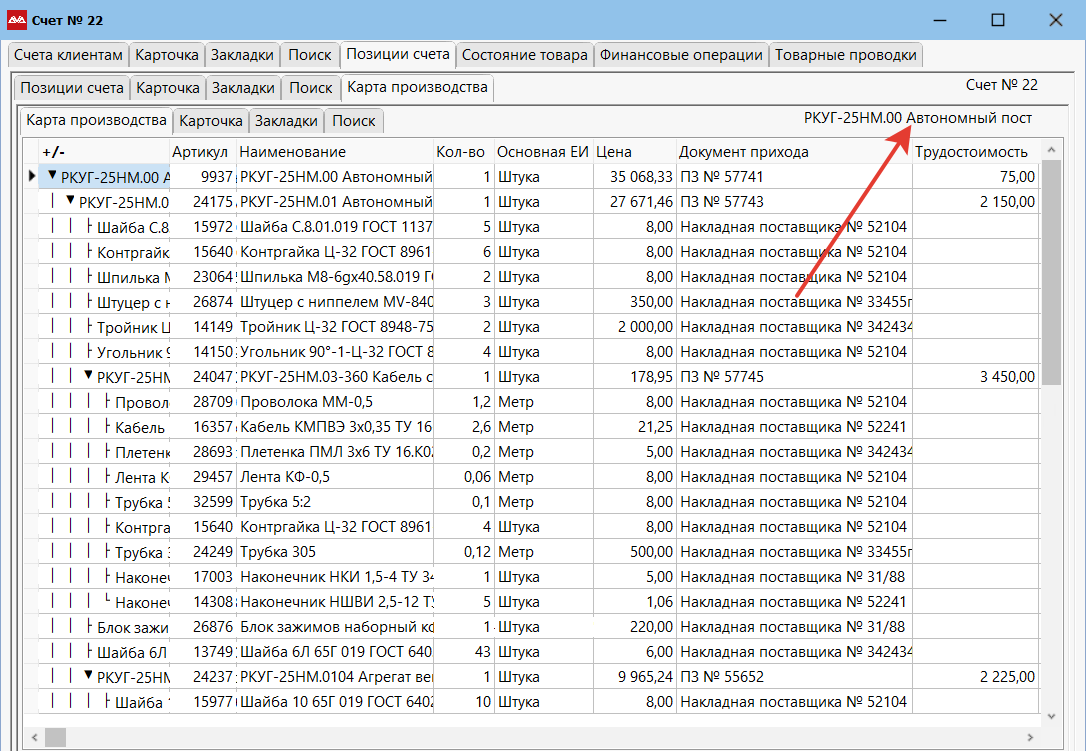
Task: Open the Счета клиентам tab
Action: (68, 55)
